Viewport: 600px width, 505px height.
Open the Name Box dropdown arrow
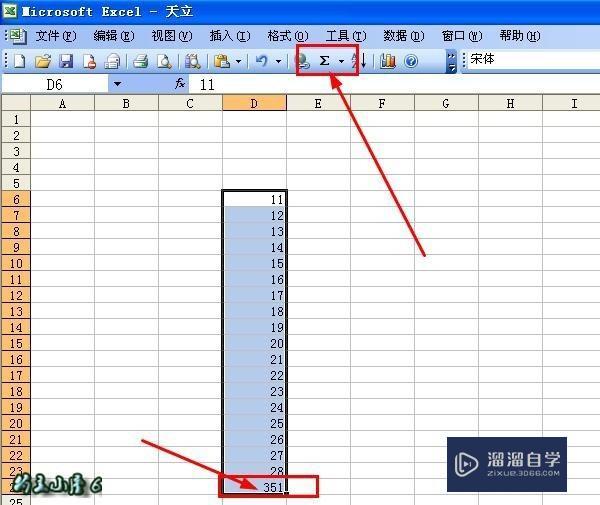click(117, 84)
